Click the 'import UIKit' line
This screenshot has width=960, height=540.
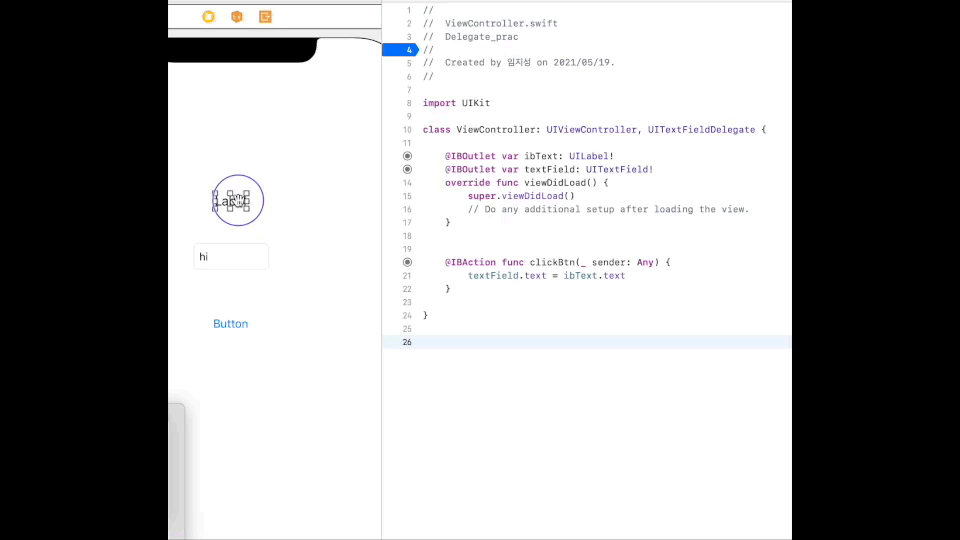tap(456, 103)
